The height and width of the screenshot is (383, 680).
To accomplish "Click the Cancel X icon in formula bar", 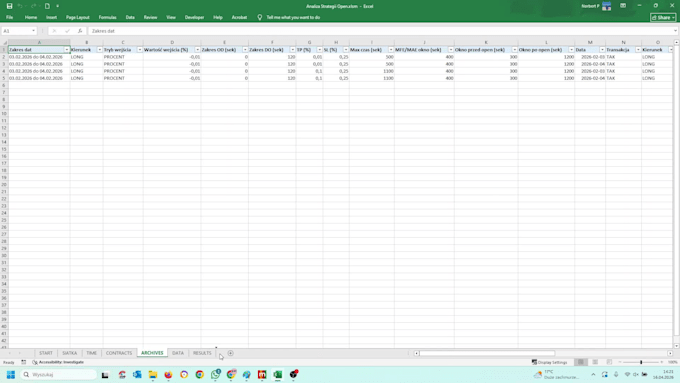I will (x=54, y=31).
